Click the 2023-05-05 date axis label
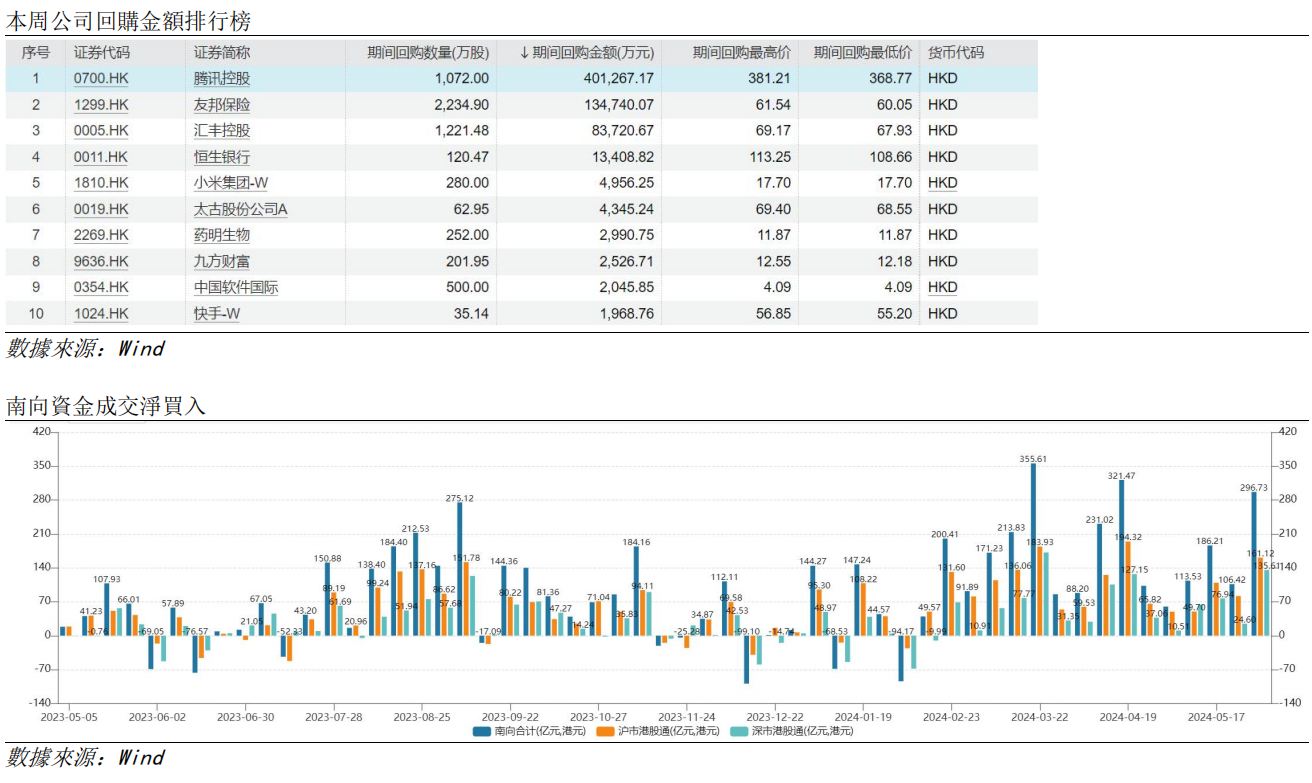Screen dimensions: 1312x783 [68, 717]
